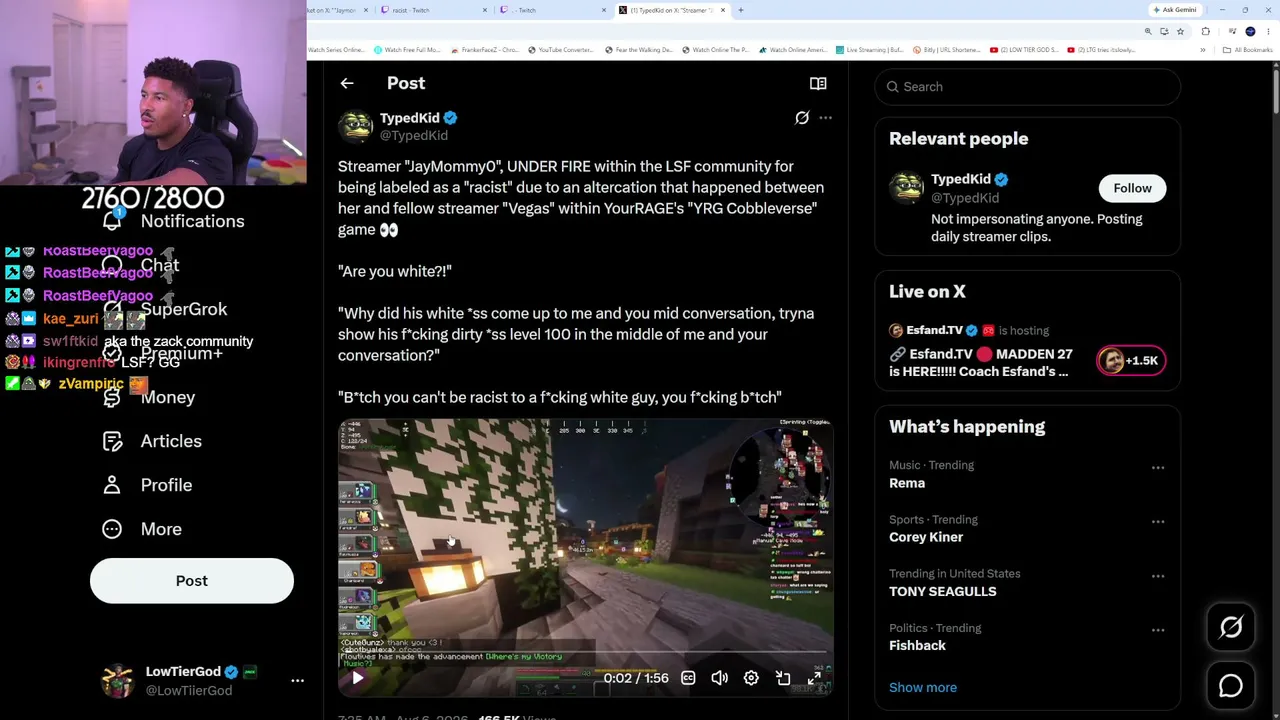Open video settings gear
The height and width of the screenshot is (720, 1280).
[751, 678]
